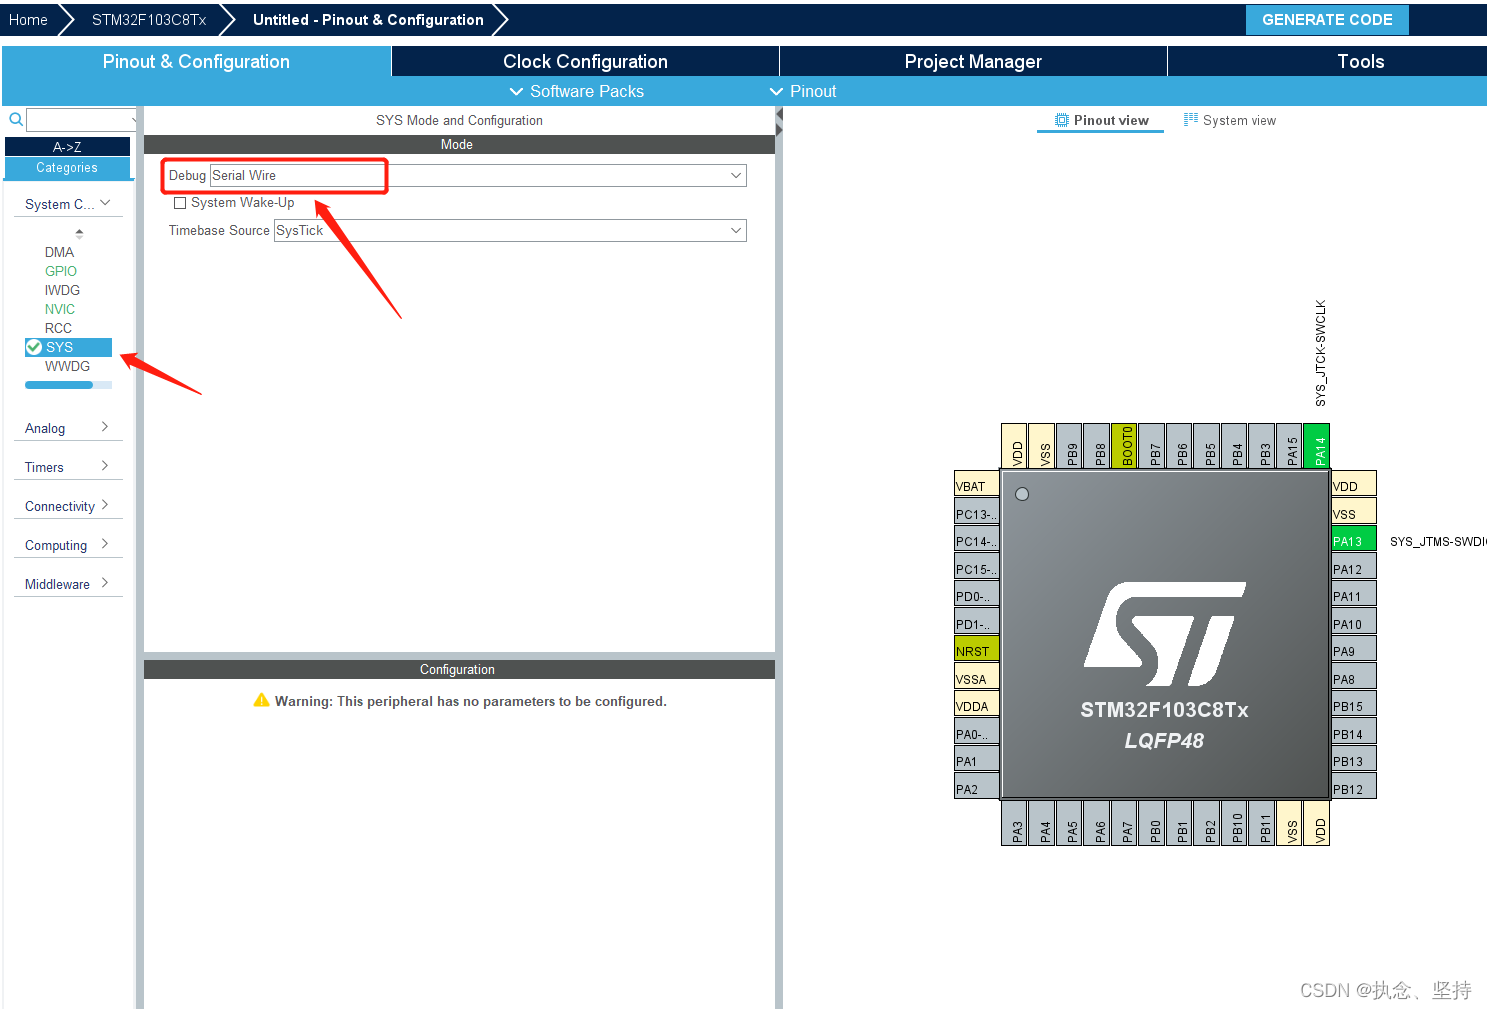Screen dimensions: 1487x1009
Task: Click the PA8 pin
Action: [x=1354, y=677]
